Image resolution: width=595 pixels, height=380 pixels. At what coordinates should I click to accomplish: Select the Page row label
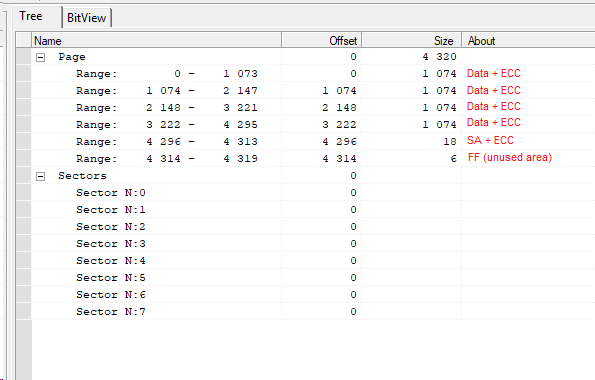click(72, 57)
